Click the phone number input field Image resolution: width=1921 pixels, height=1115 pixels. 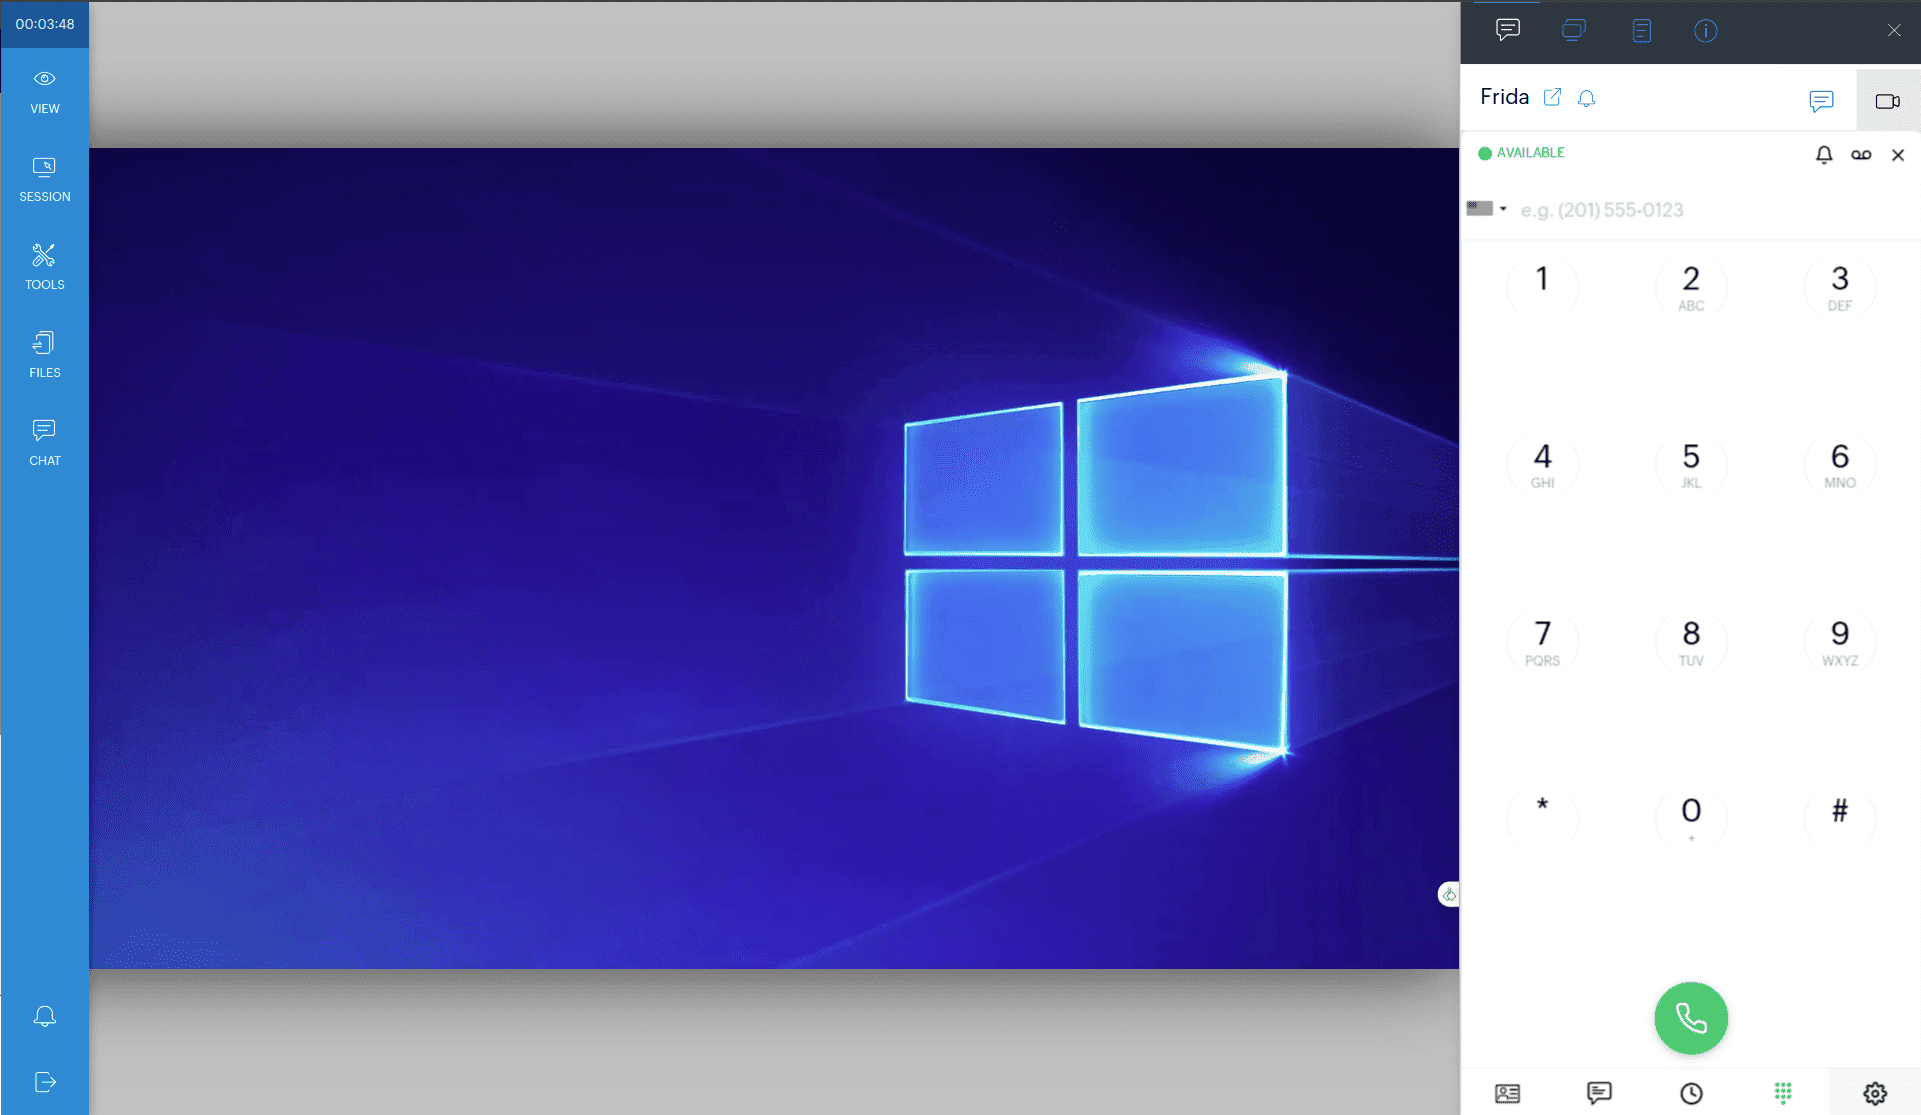pos(1700,210)
